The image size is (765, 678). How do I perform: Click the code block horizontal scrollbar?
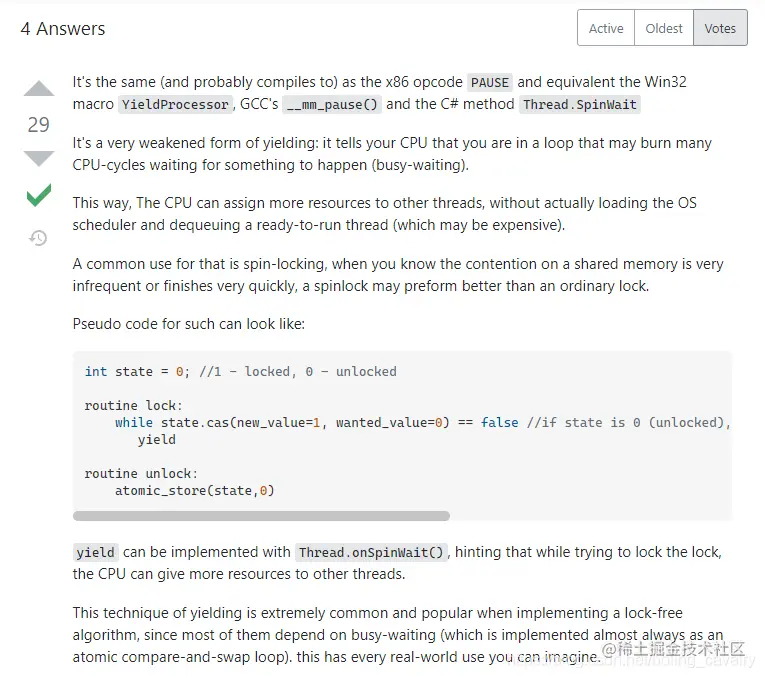click(x=261, y=516)
